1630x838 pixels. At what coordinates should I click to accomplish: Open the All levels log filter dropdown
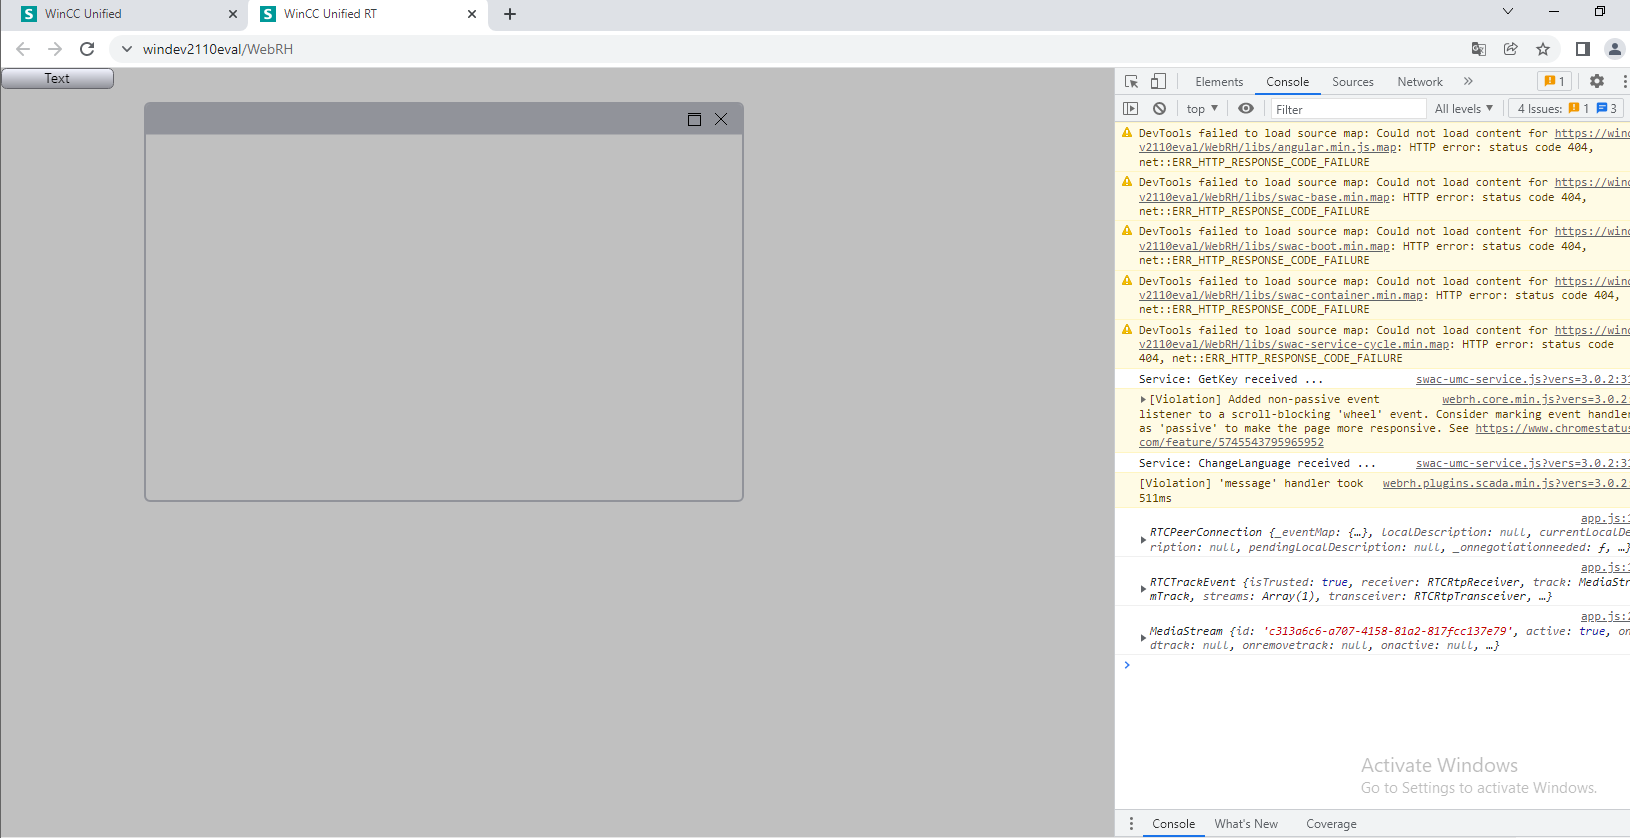pyautogui.click(x=1463, y=109)
